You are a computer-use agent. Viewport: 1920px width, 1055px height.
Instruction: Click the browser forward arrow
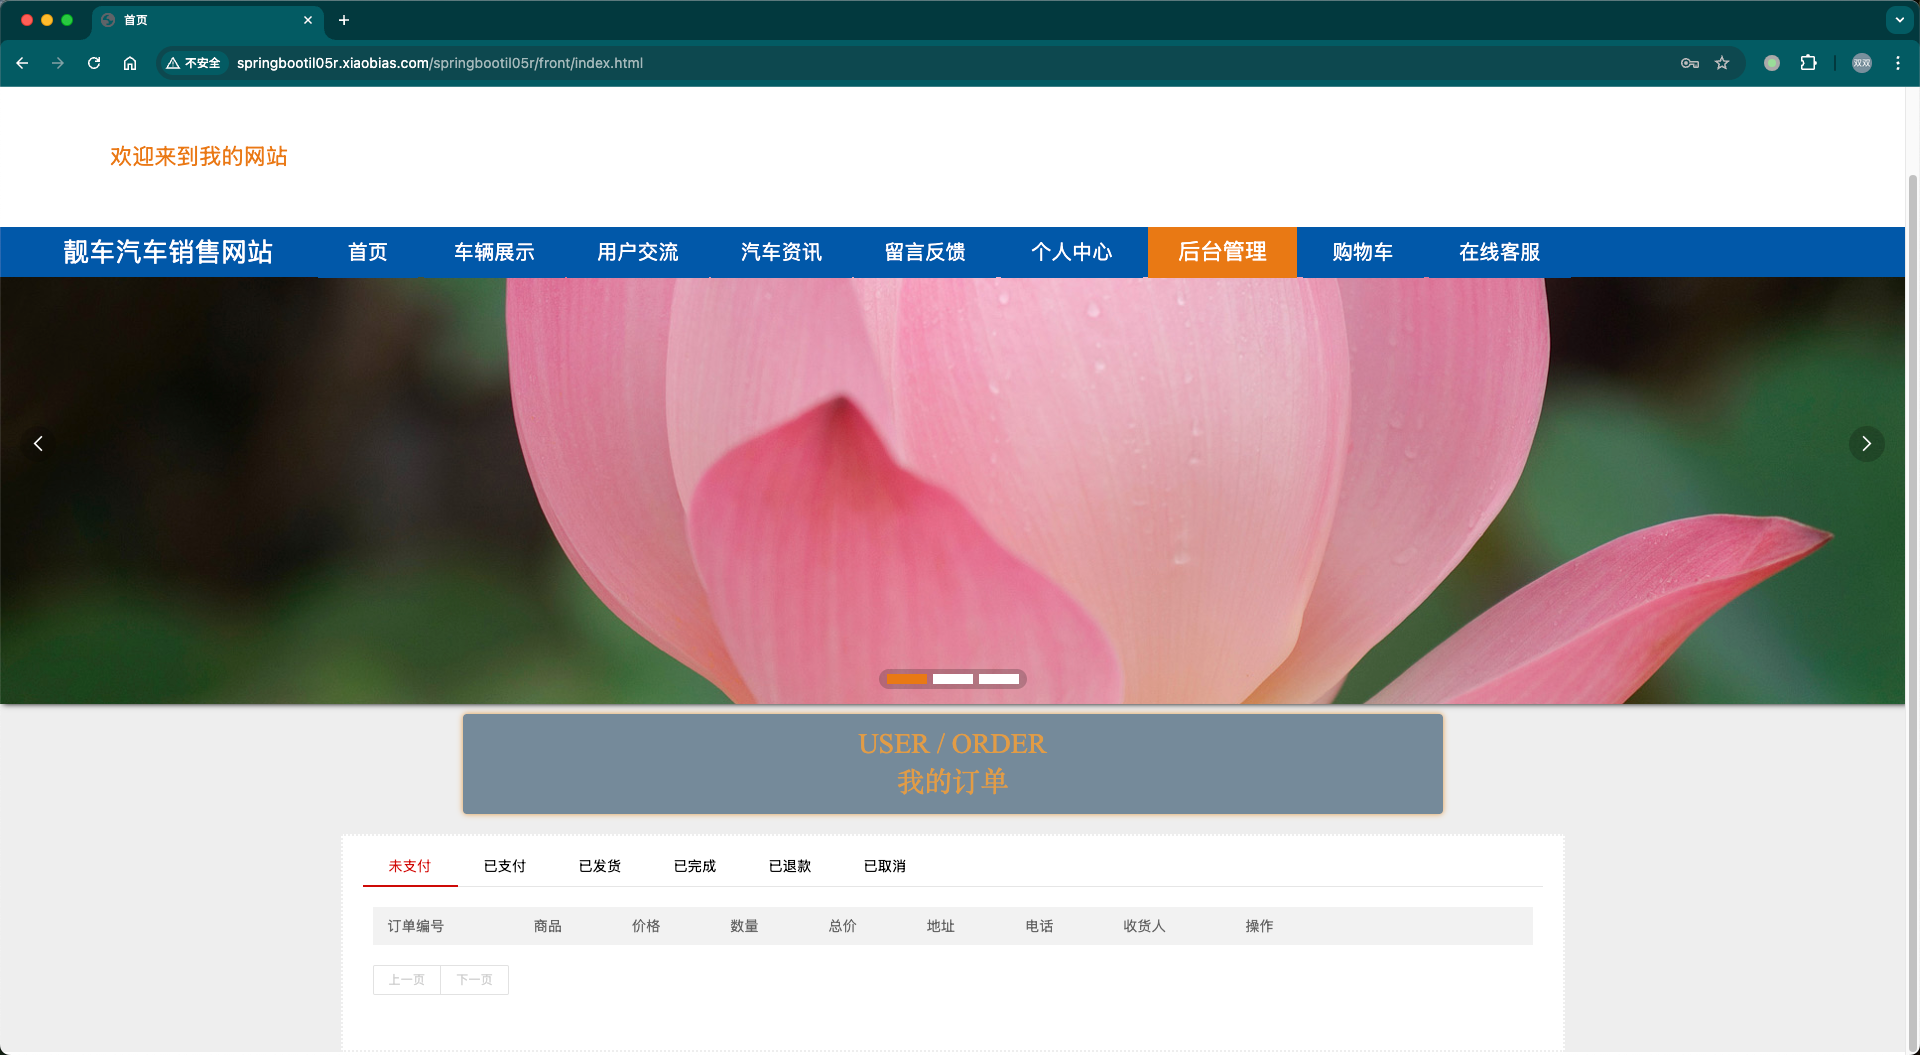58,63
